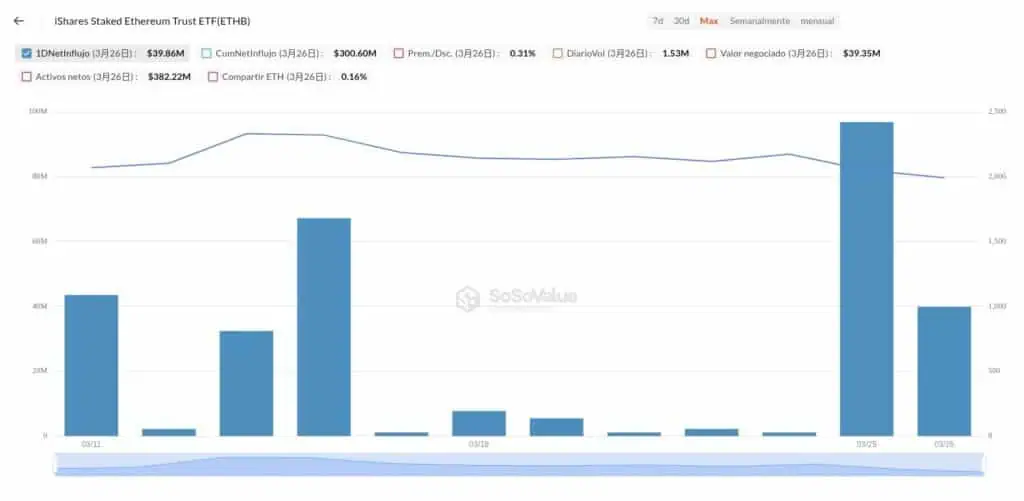Click the tallest bar for 03/25
The height and width of the screenshot is (501, 1024).
[x=866, y=278]
